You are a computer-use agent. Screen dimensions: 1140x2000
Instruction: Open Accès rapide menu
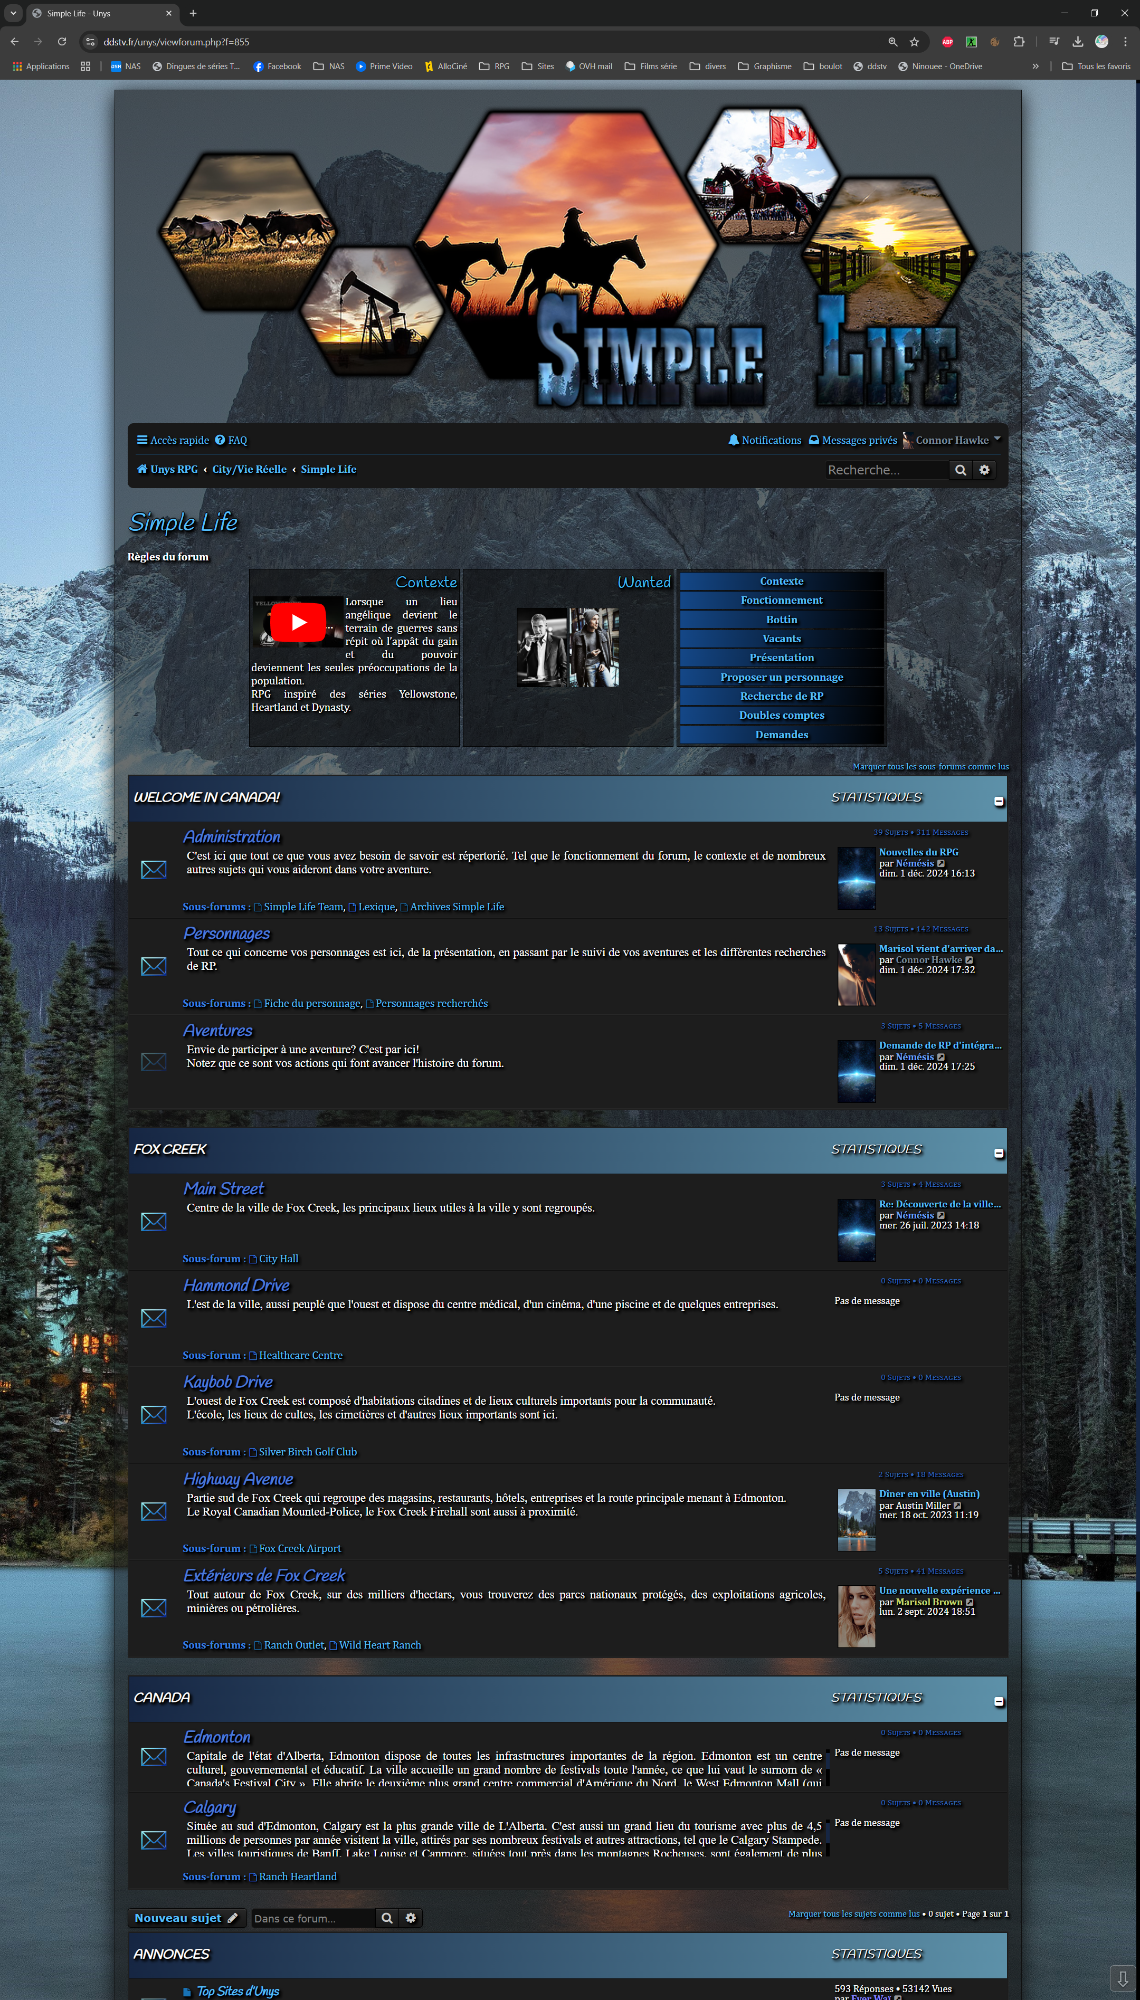click(173, 440)
